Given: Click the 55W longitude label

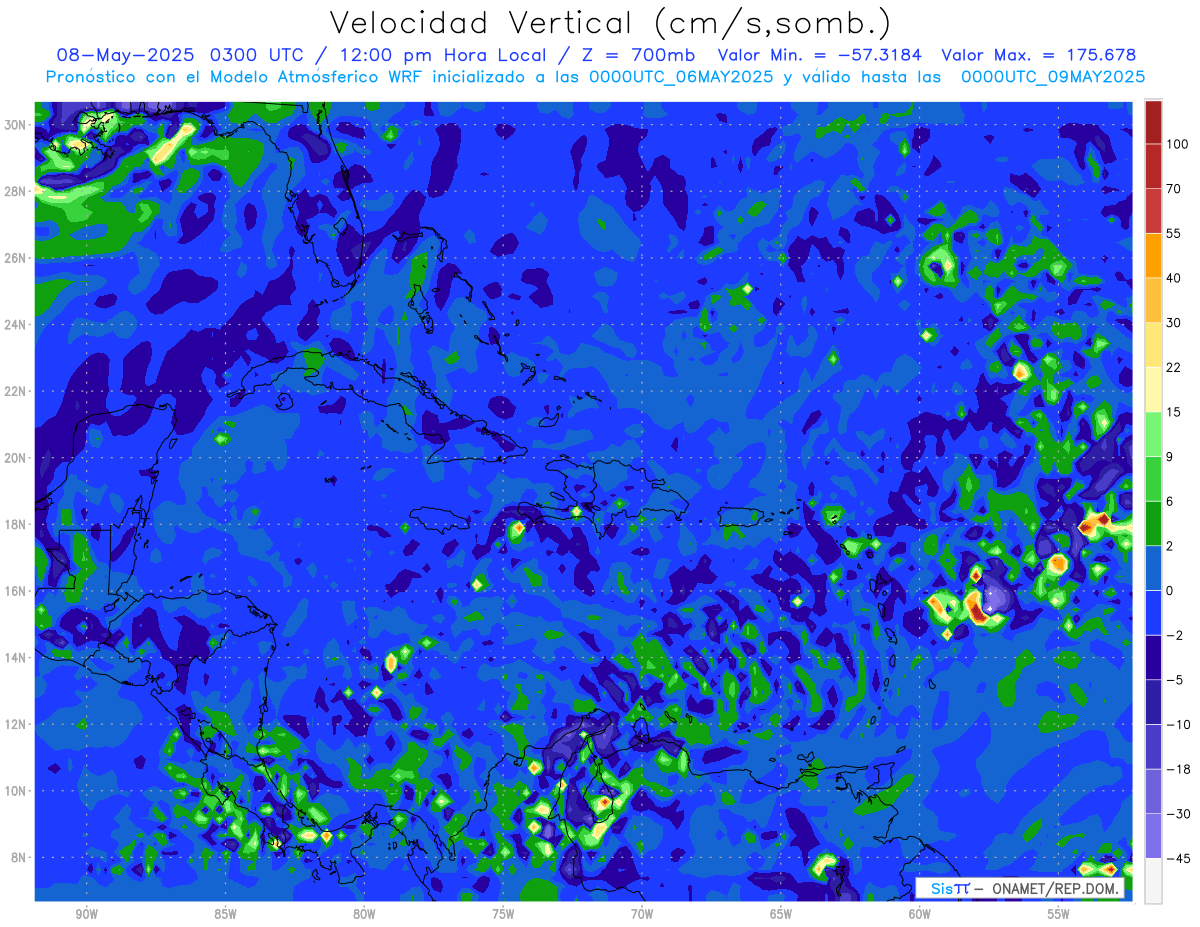Looking at the screenshot, I should pyautogui.click(x=1059, y=914).
